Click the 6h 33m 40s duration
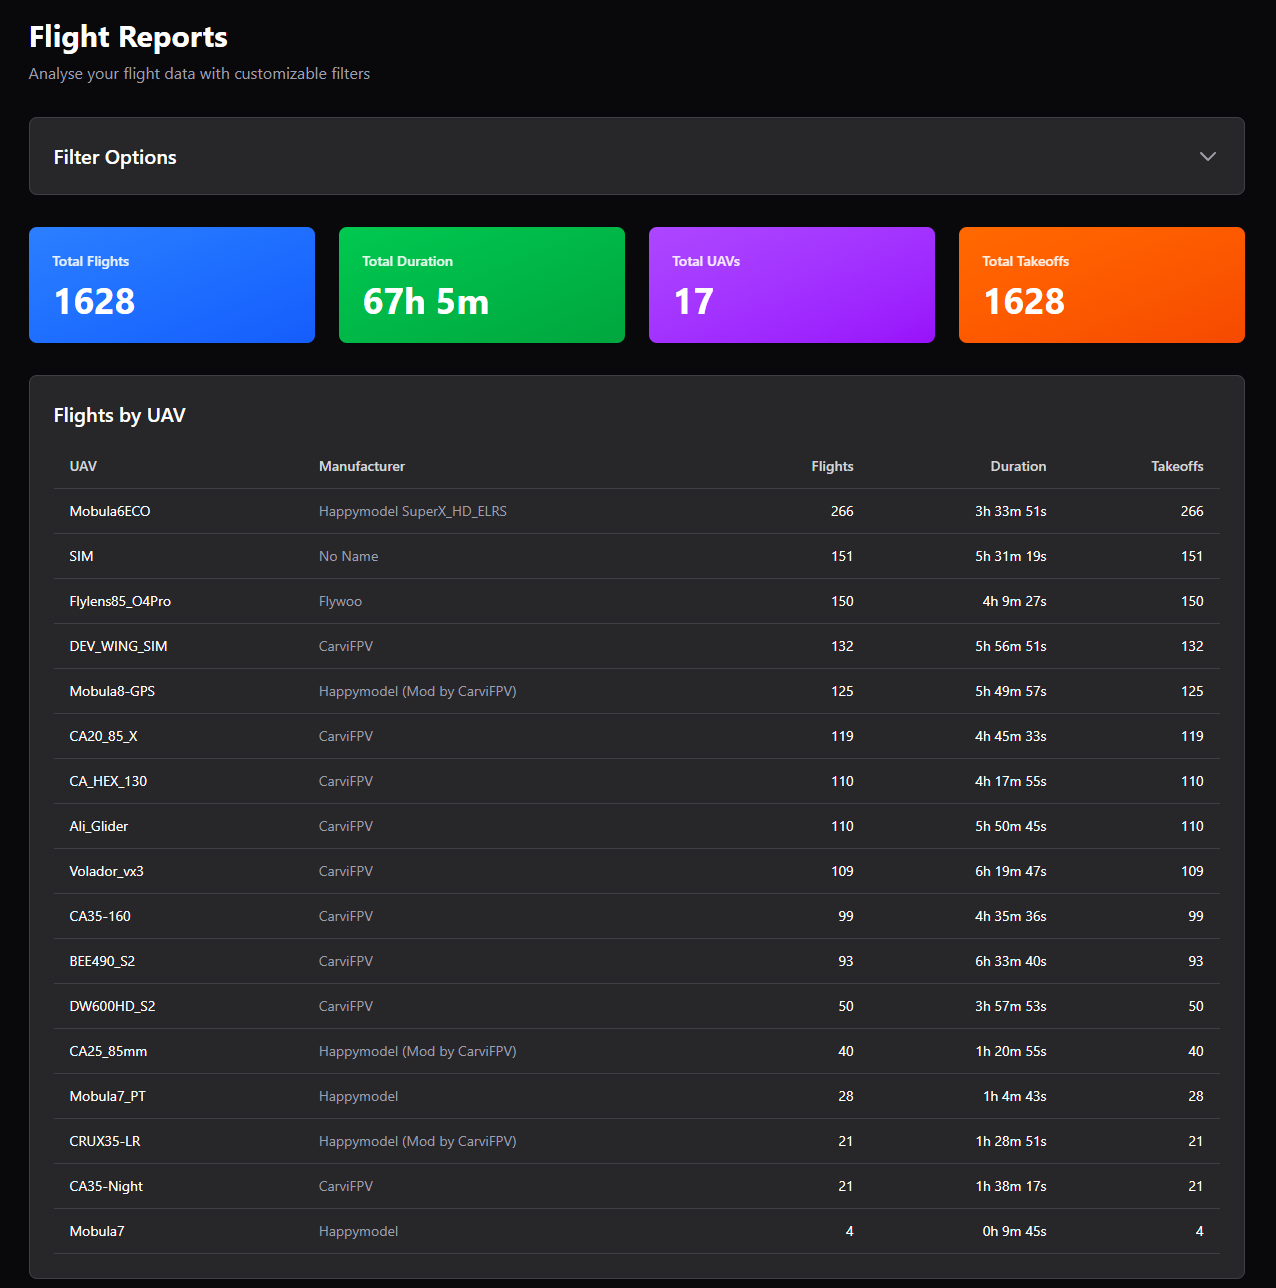Viewport: 1276px width, 1288px height. tap(1011, 961)
